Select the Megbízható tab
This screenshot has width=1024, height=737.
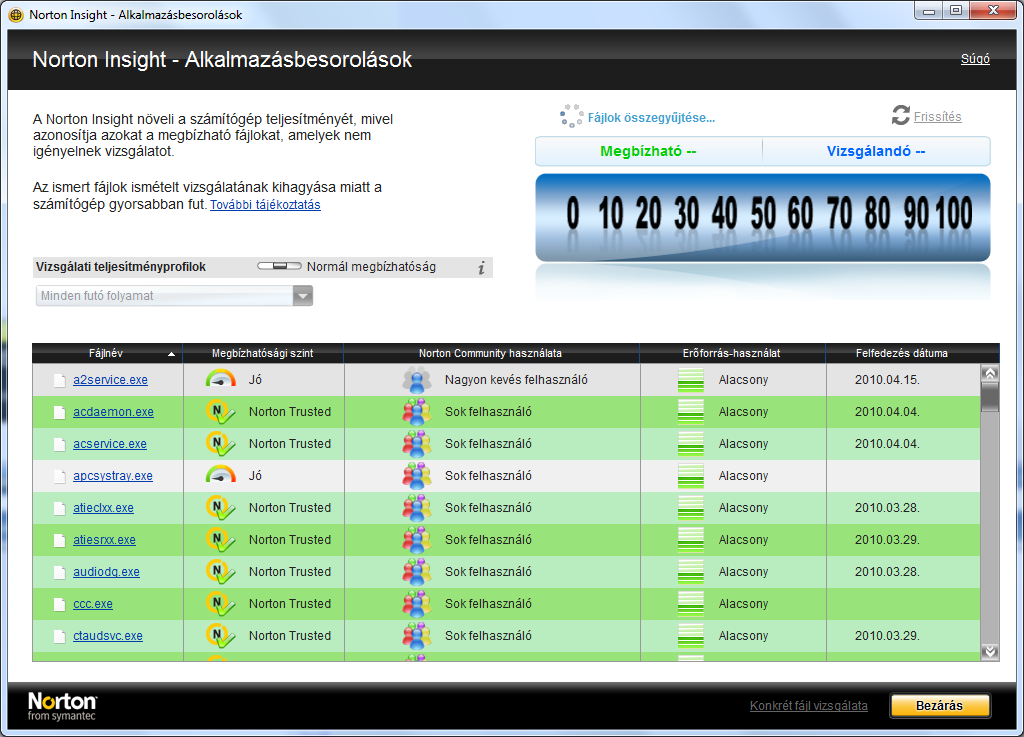tap(648, 151)
